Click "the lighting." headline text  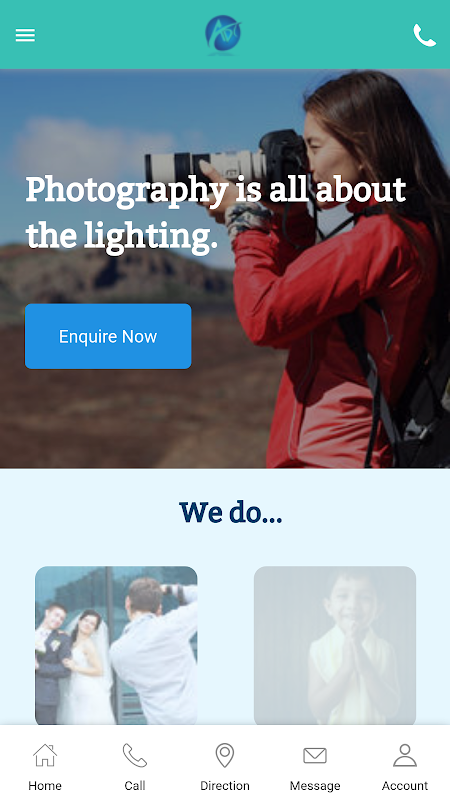[121, 237]
